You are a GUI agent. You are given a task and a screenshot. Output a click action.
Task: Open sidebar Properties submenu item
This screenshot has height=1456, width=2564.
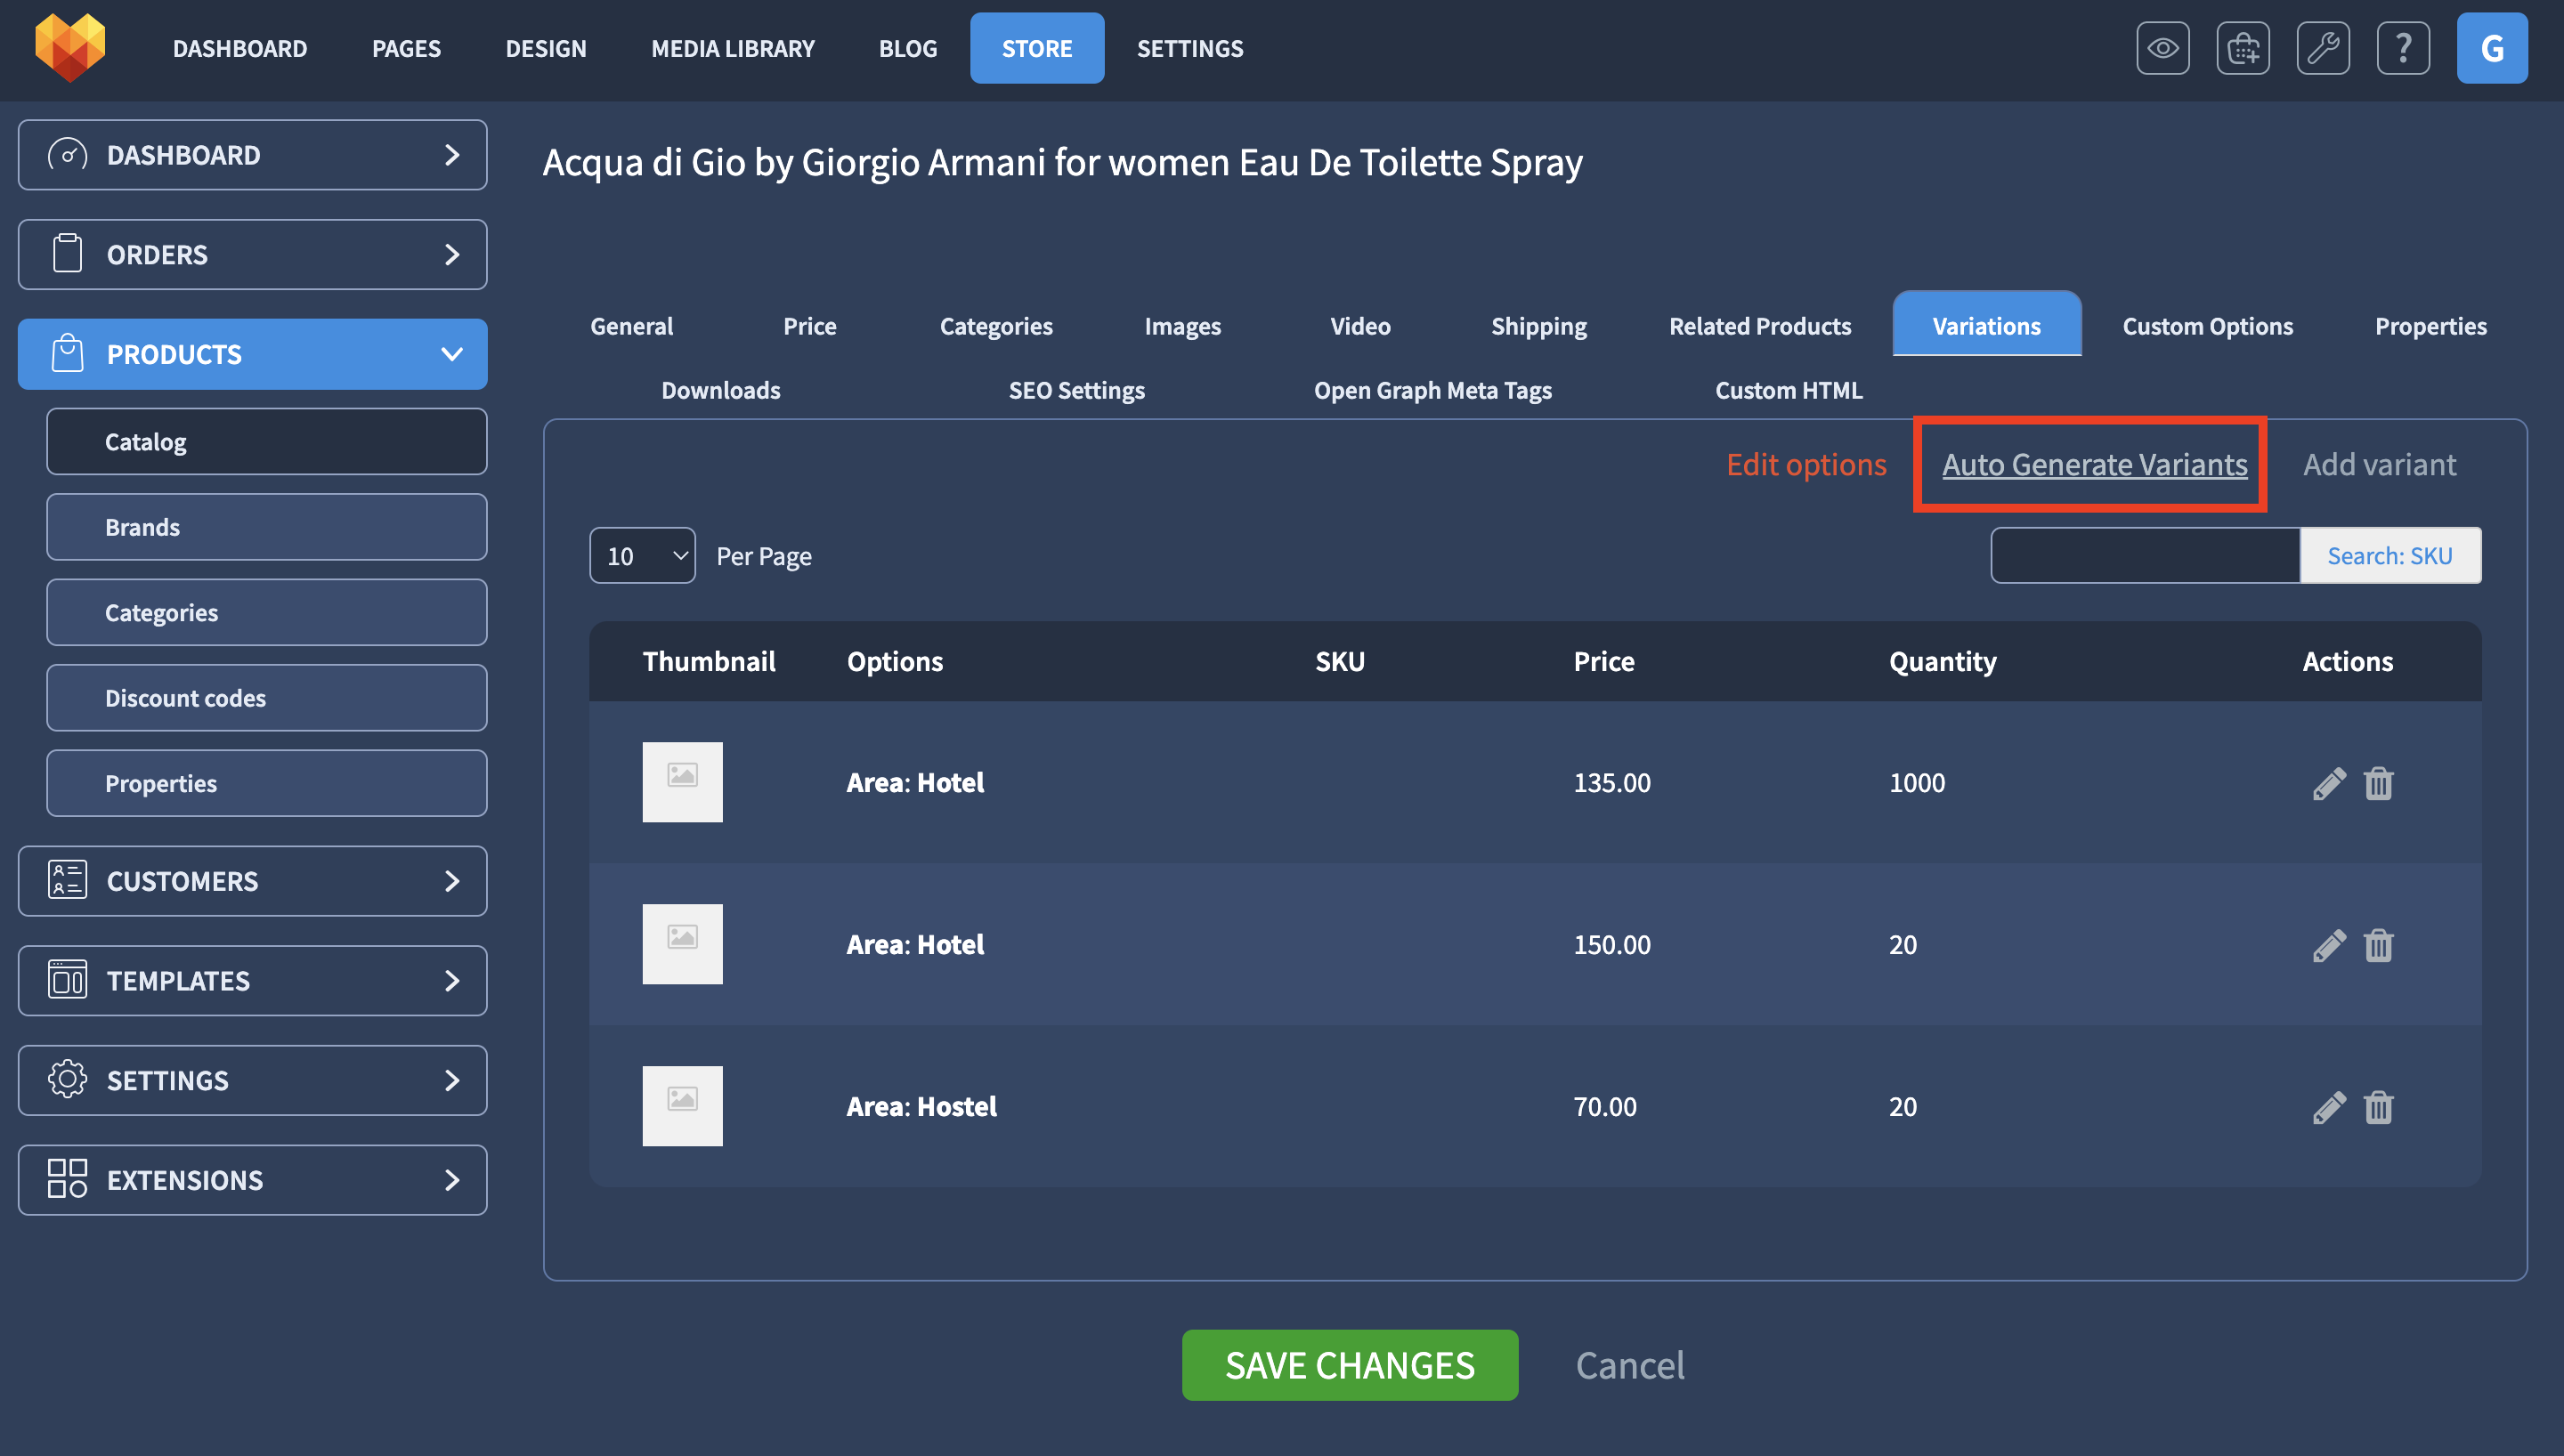[x=266, y=783]
